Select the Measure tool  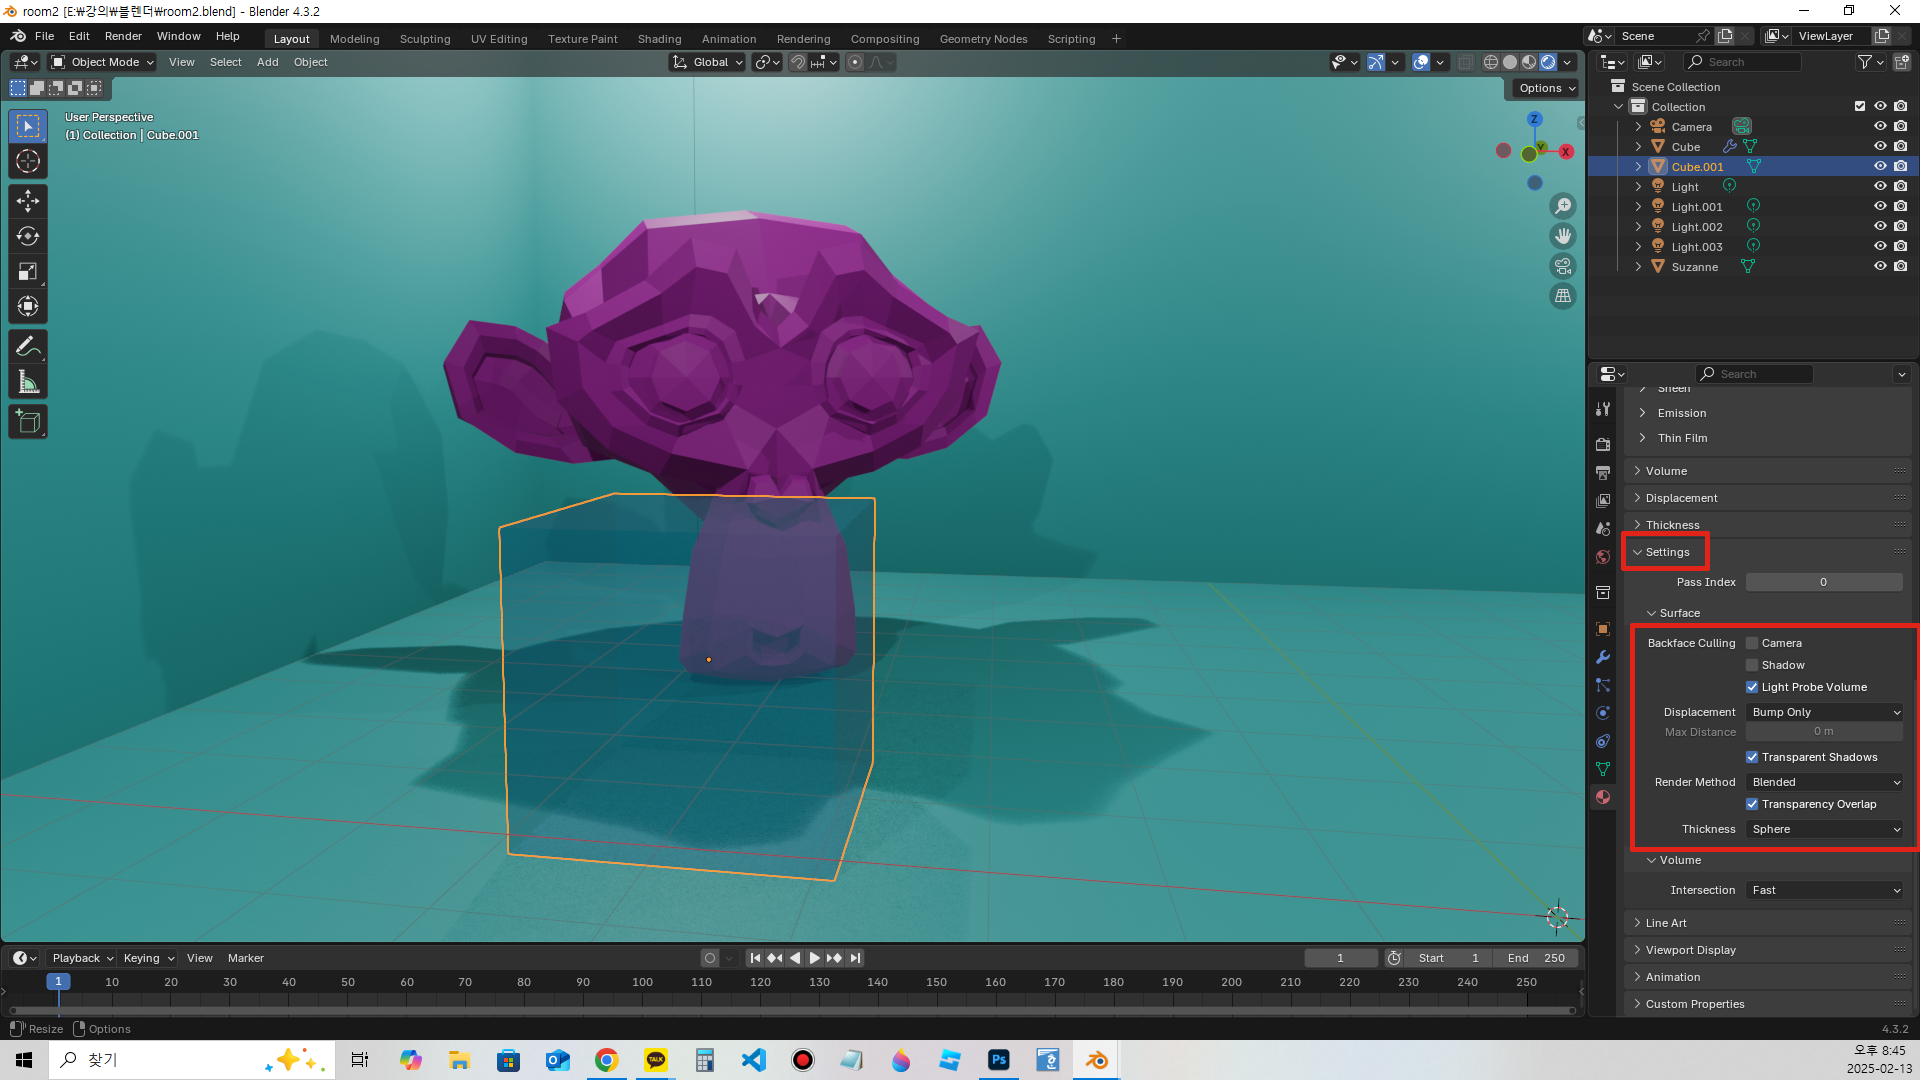point(28,382)
